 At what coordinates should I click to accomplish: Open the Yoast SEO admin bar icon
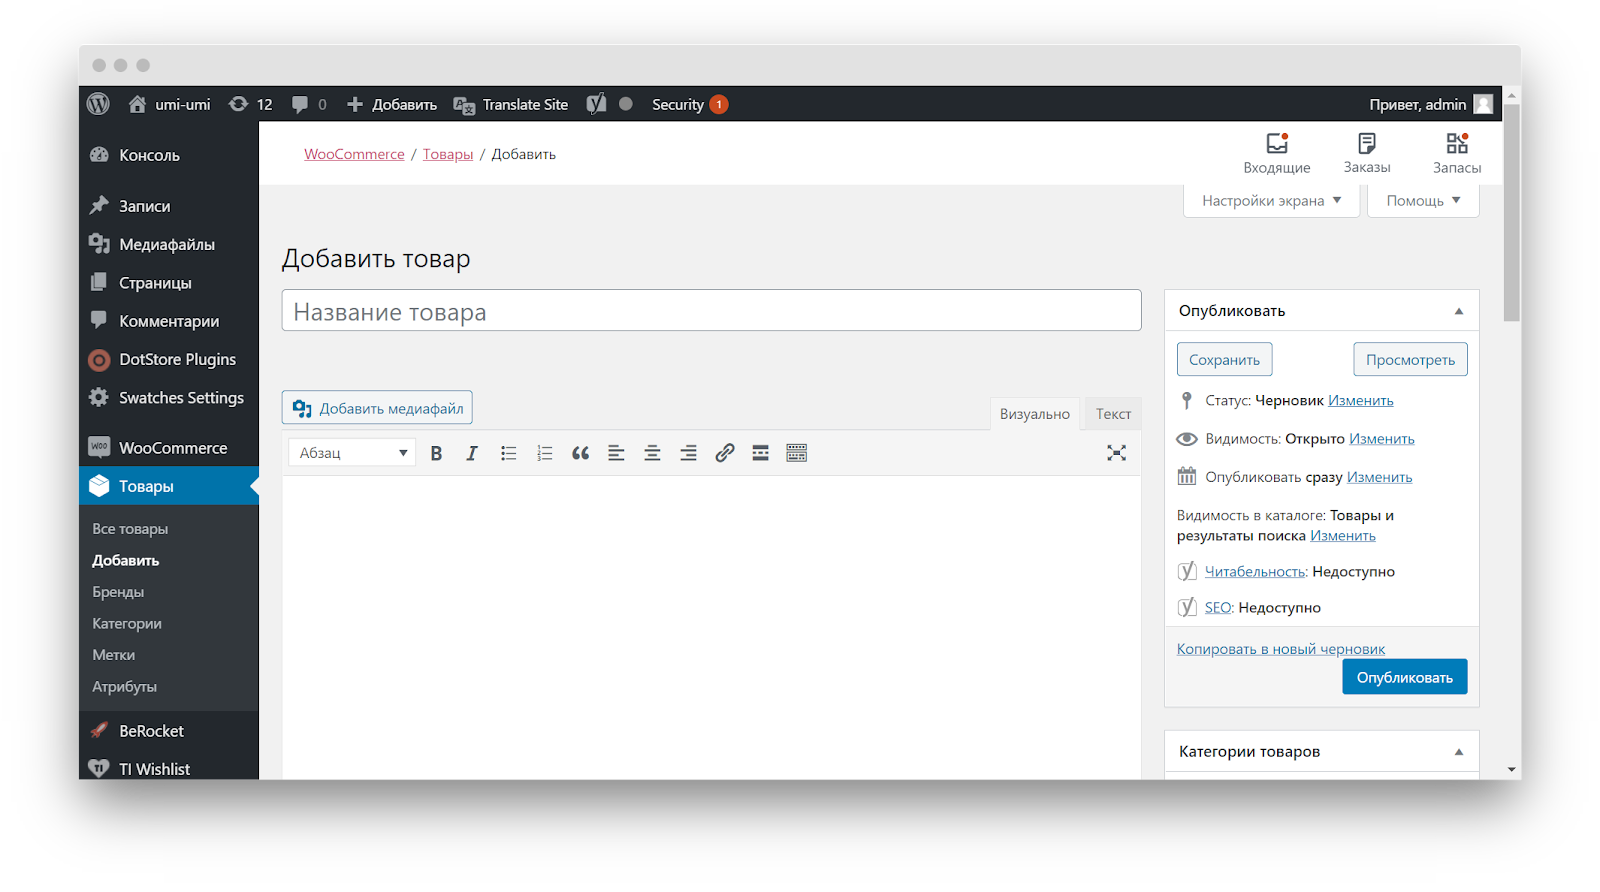point(596,104)
